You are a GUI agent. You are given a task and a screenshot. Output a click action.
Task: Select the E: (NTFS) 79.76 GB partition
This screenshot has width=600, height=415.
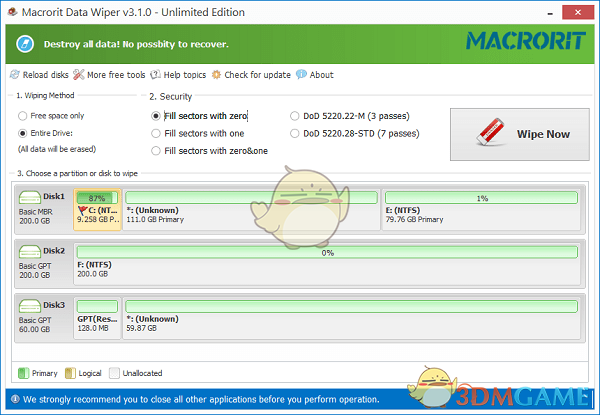pyautogui.click(x=481, y=210)
